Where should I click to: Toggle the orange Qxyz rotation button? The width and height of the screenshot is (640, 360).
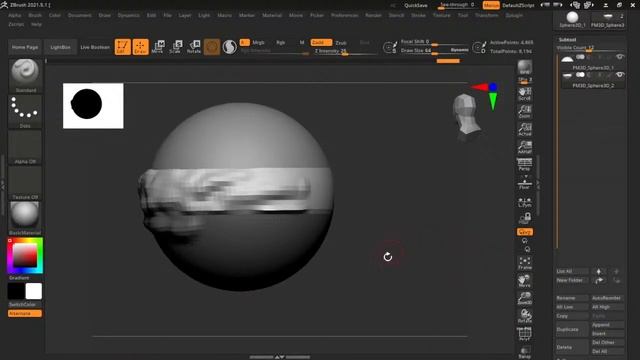524,232
